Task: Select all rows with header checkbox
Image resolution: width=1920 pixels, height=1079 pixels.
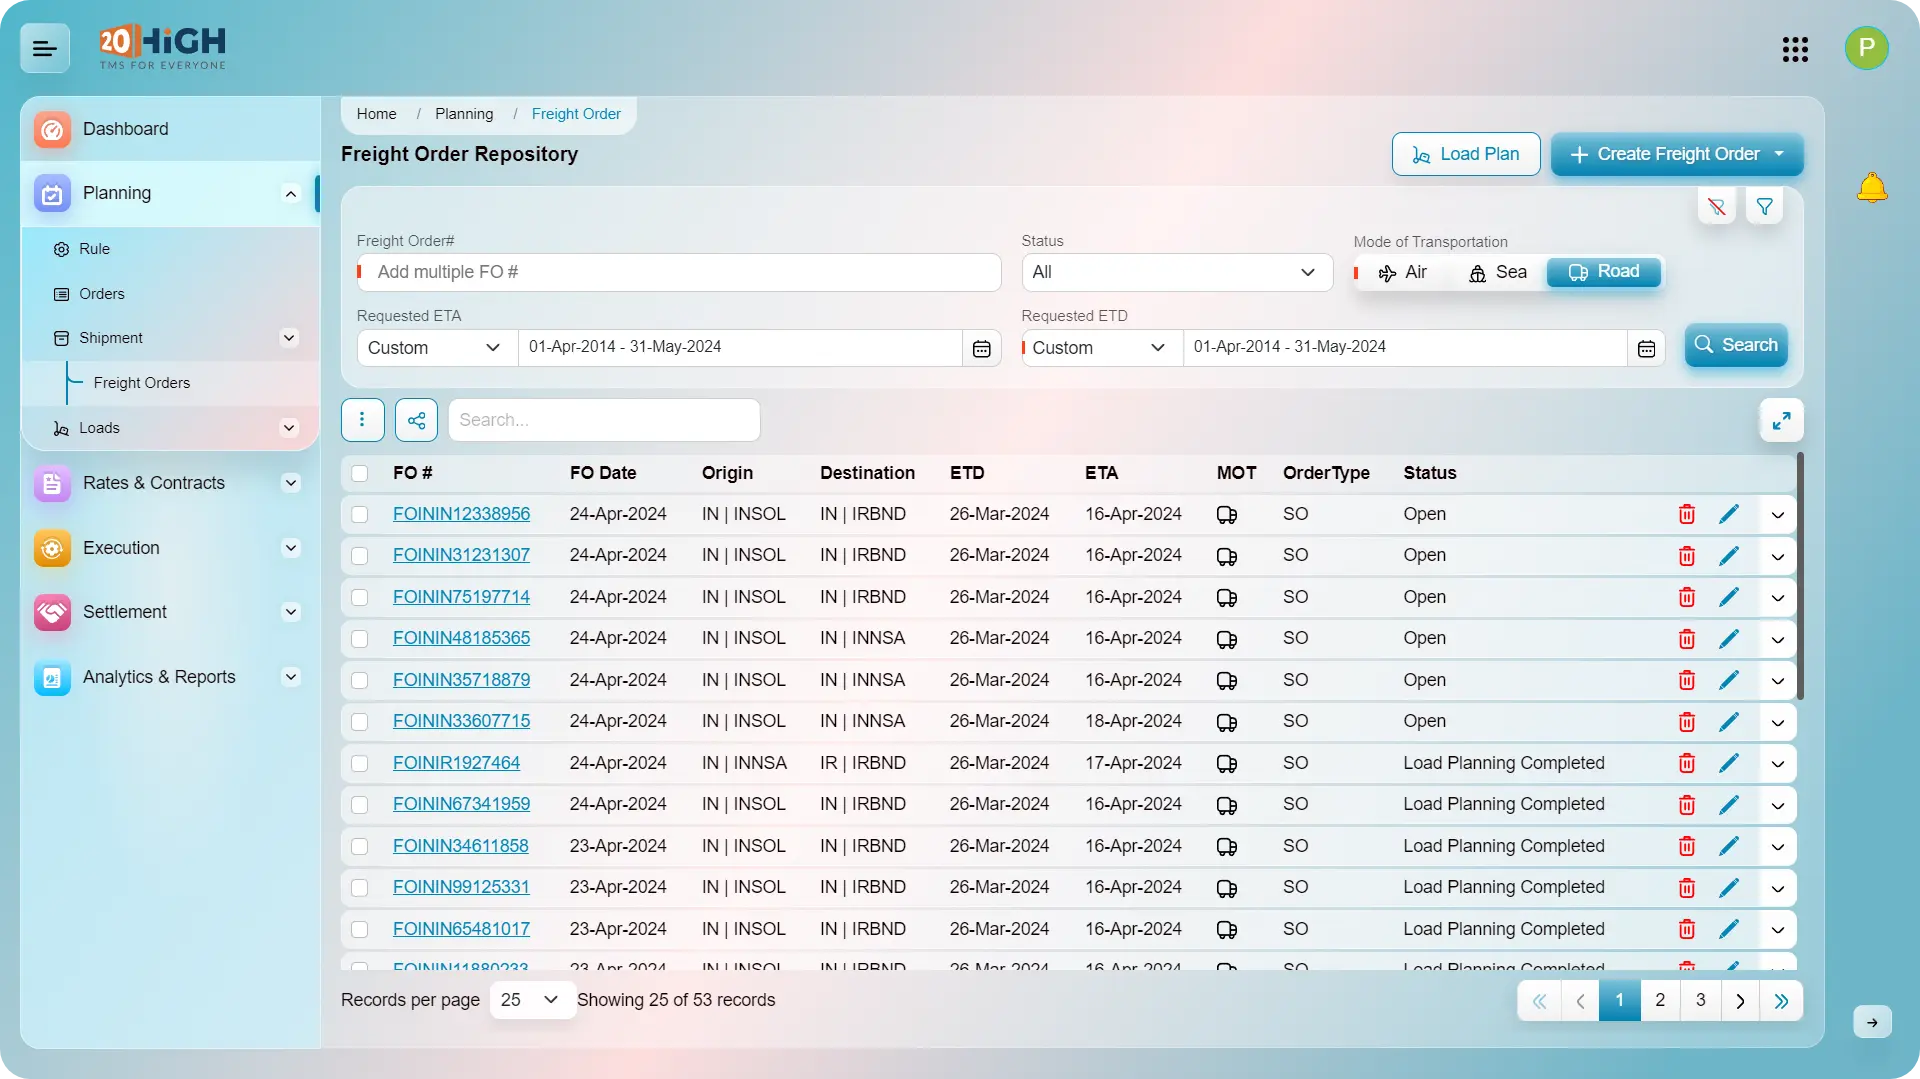Action: 360,473
